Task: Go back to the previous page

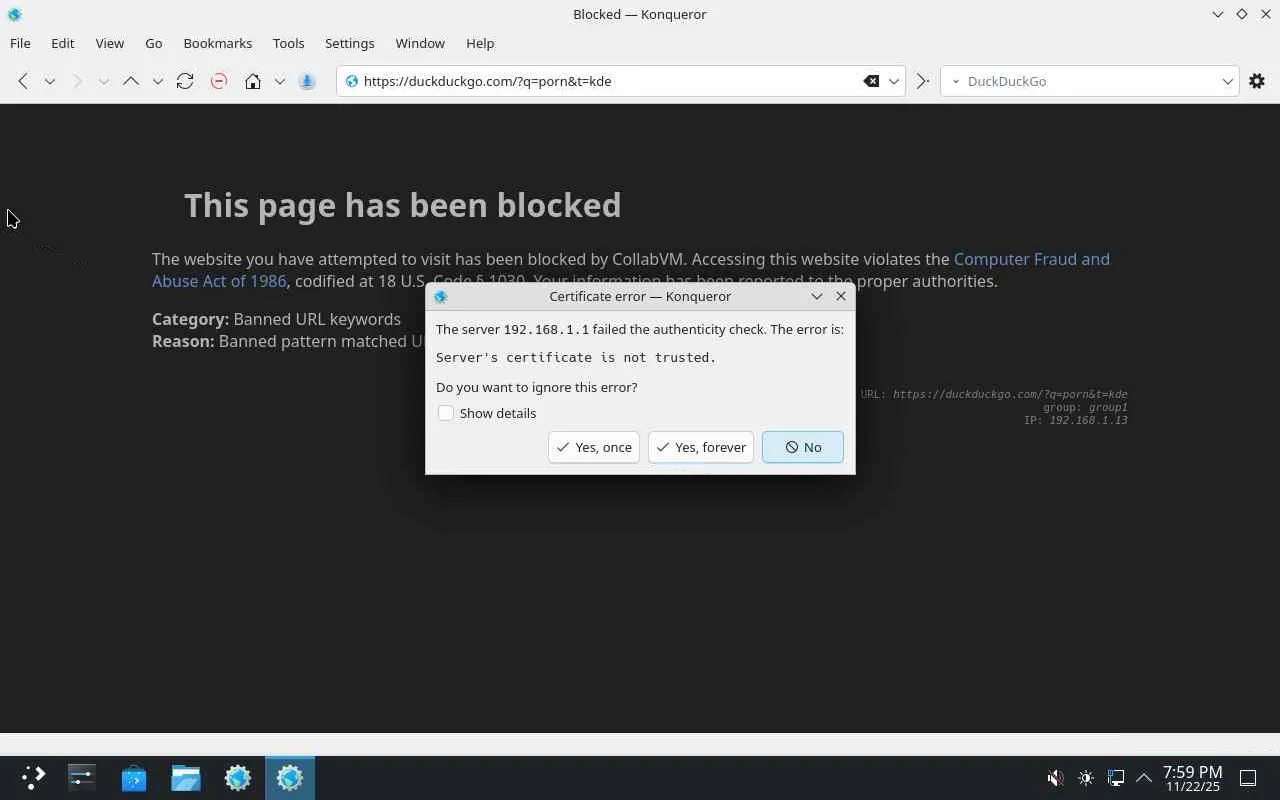Action: (23, 81)
